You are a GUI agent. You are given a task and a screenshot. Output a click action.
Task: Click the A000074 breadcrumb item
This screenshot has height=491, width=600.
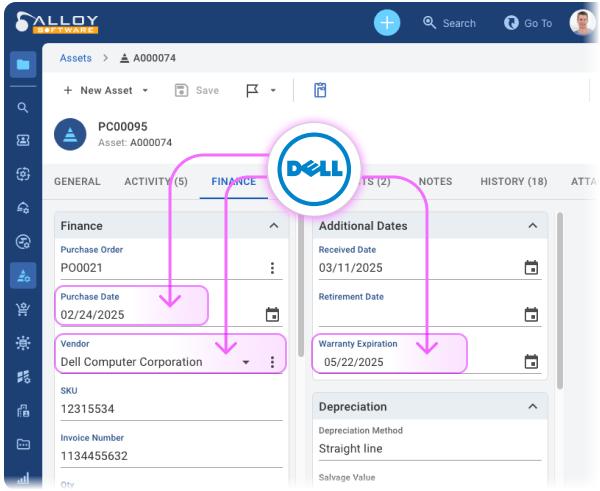click(x=148, y=58)
